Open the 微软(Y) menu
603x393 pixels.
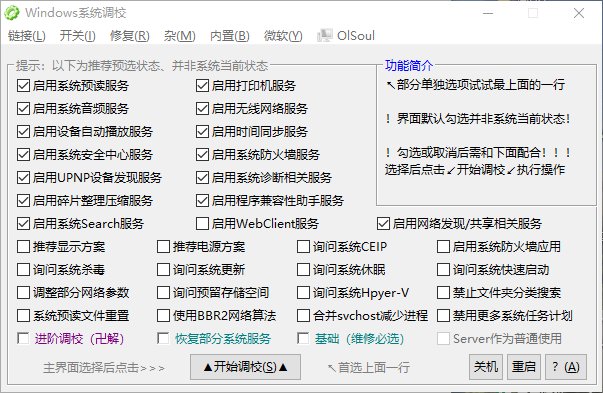click(x=283, y=36)
